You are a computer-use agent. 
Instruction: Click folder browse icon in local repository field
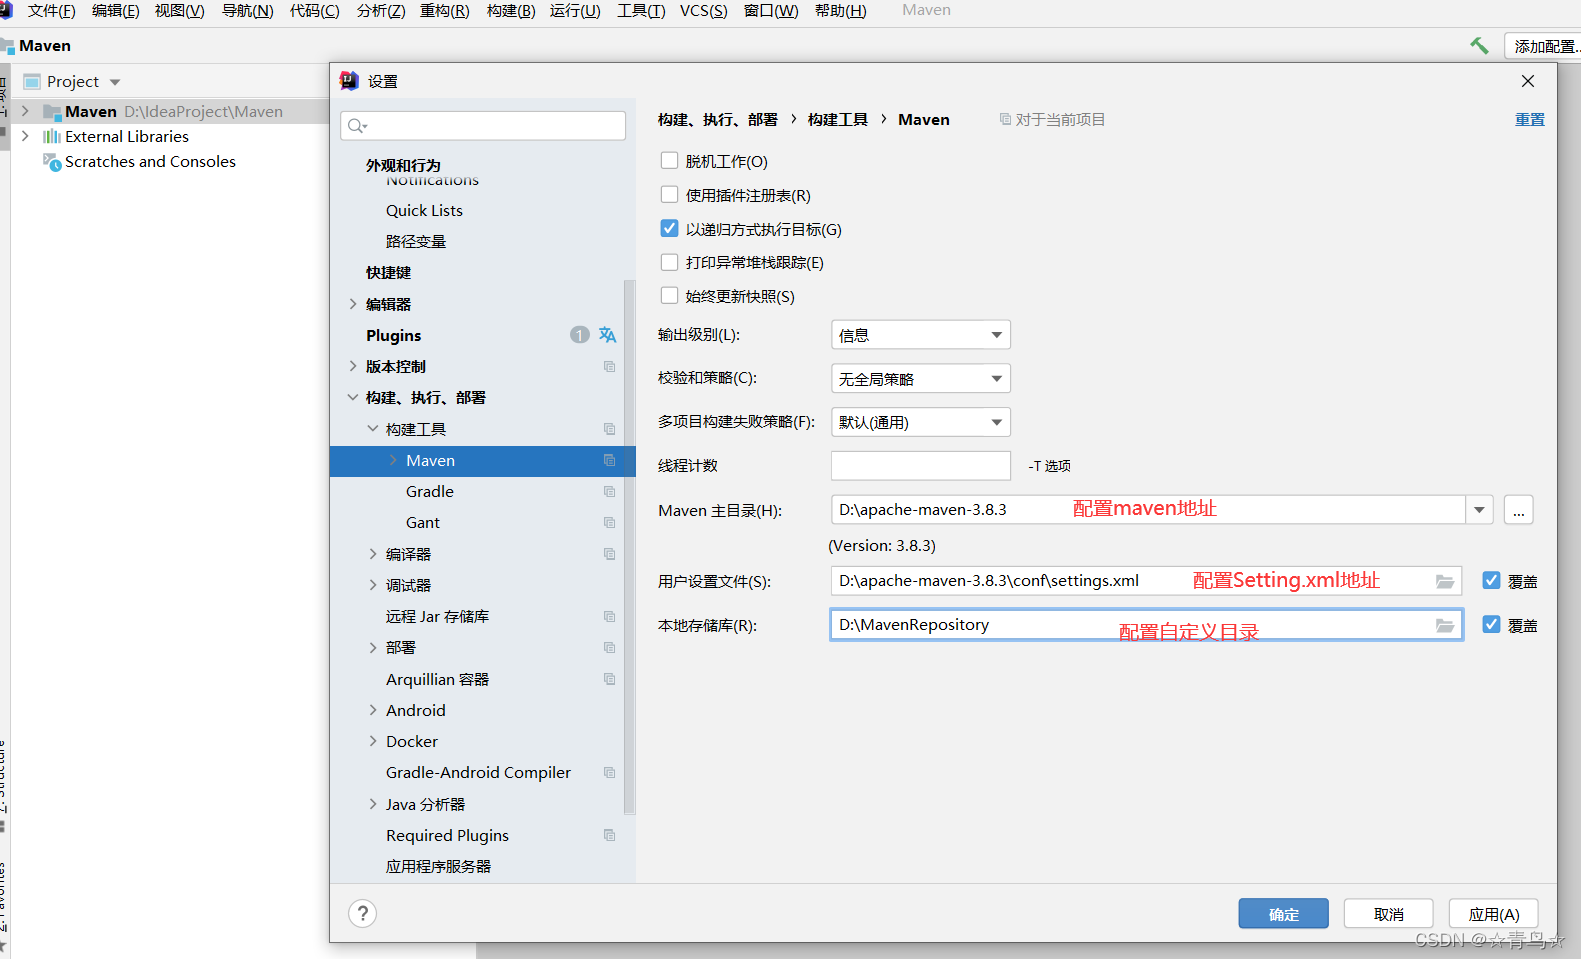pos(1445,625)
